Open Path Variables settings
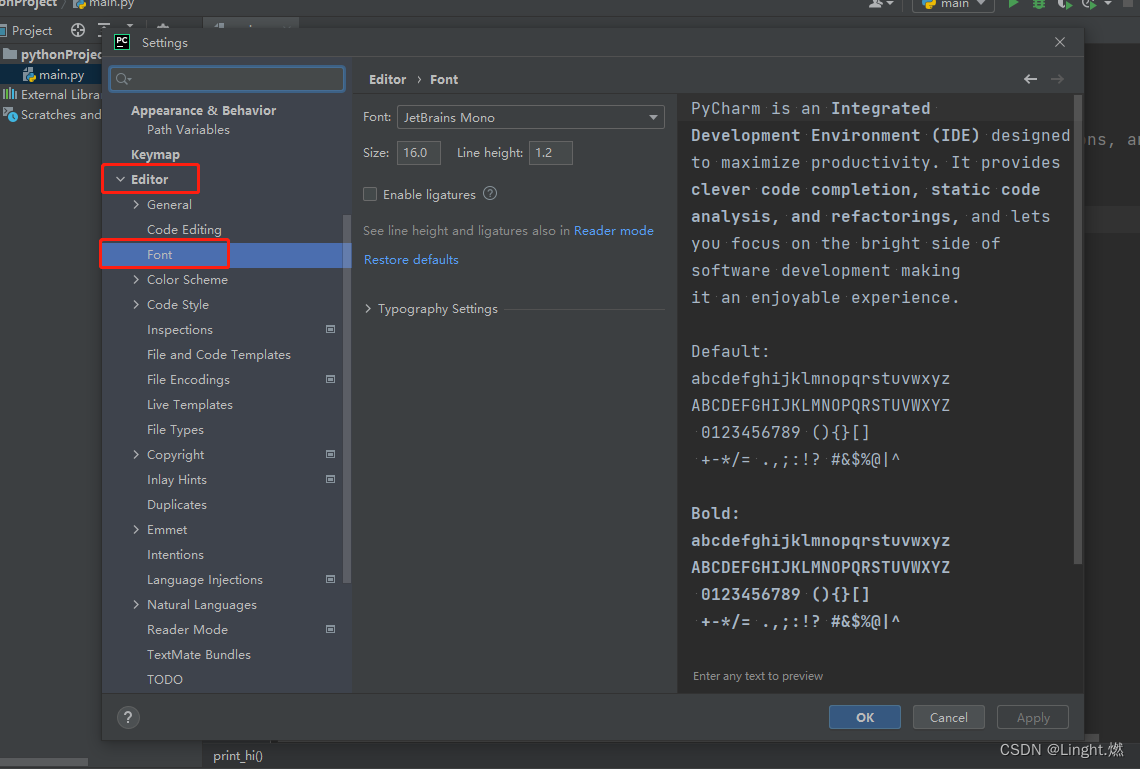 coord(188,129)
